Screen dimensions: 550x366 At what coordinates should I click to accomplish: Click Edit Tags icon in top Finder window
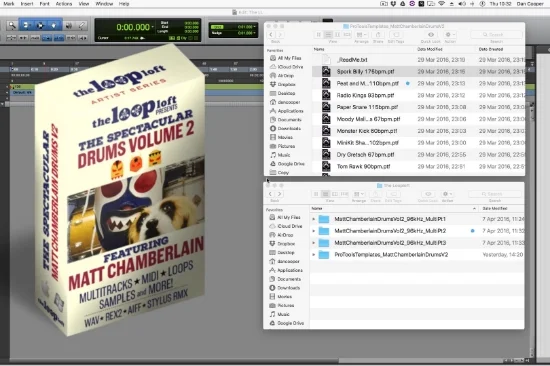(x=396, y=35)
